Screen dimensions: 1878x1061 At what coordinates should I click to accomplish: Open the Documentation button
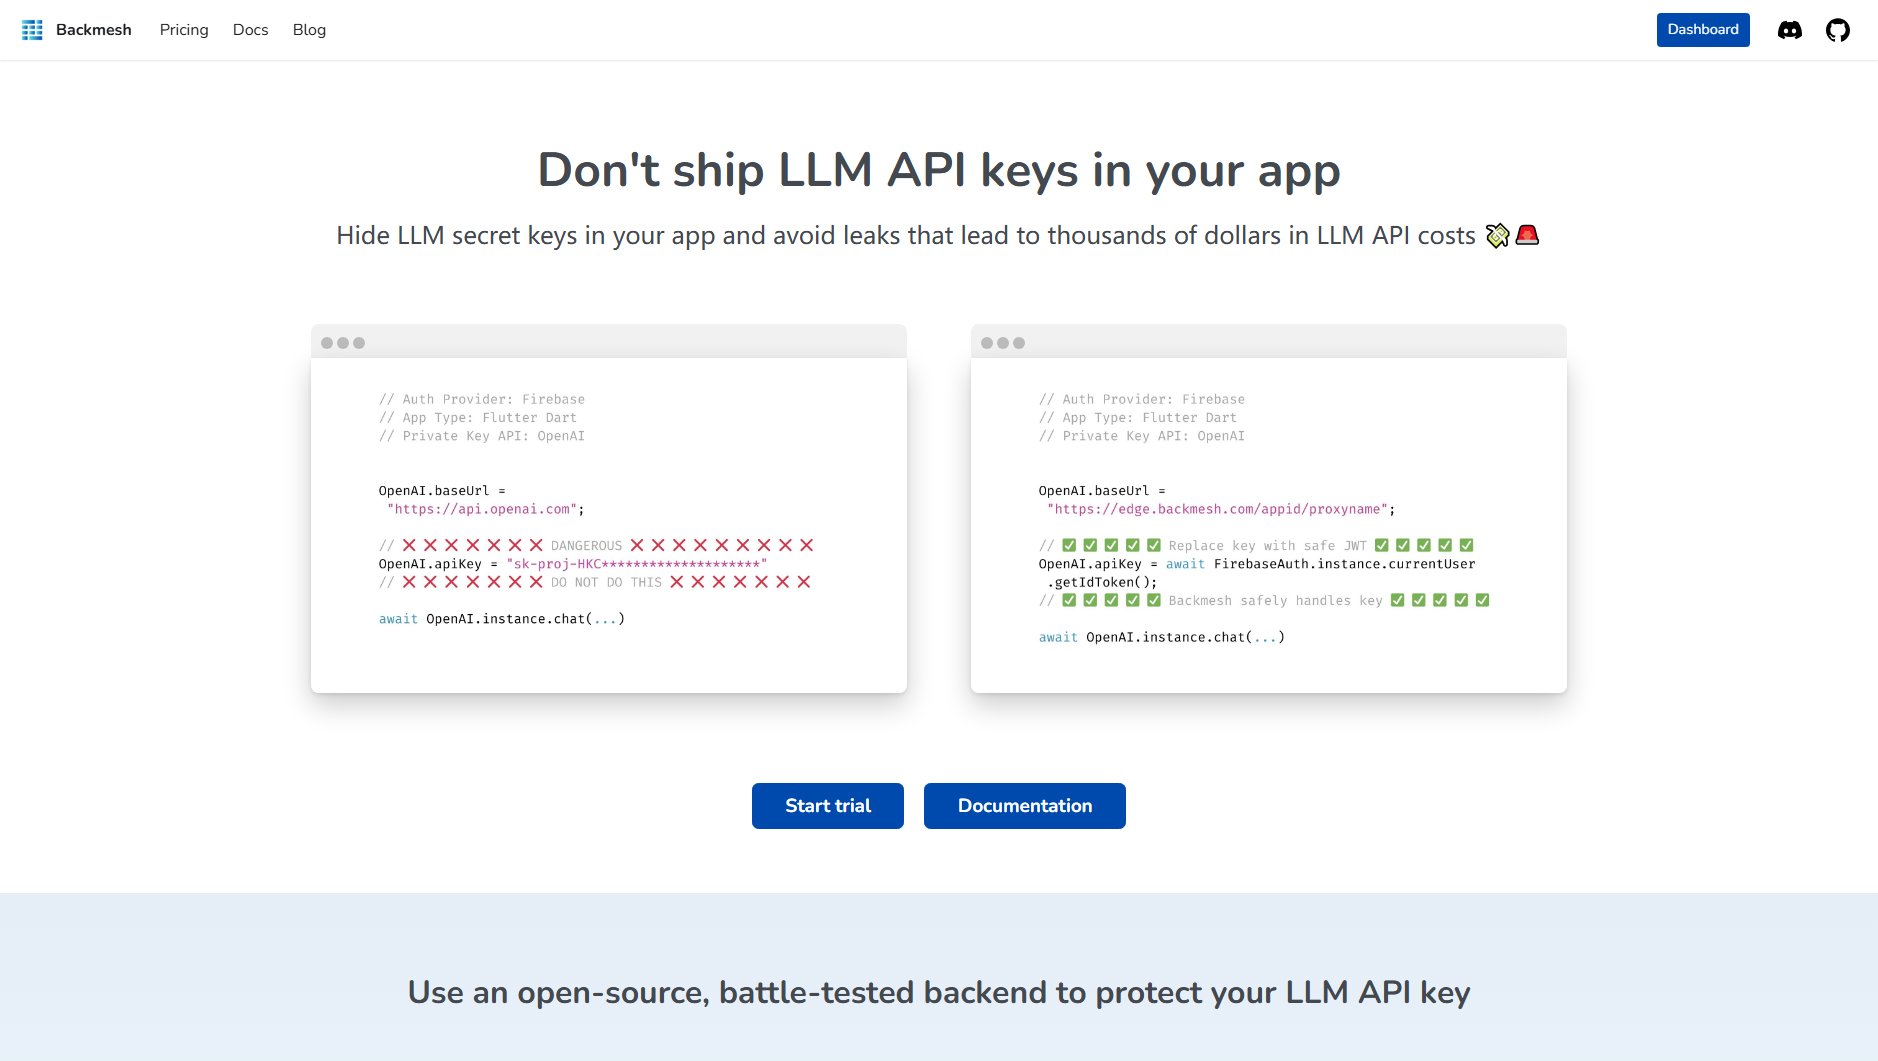click(x=1024, y=806)
